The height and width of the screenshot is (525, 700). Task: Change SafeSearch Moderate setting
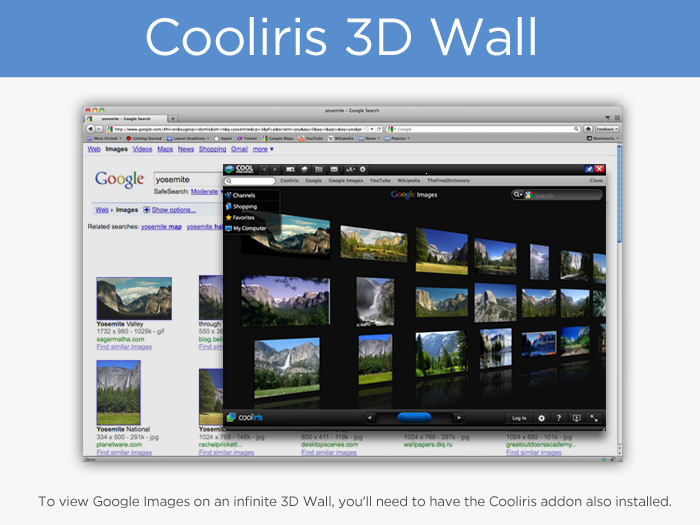pos(206,192)
